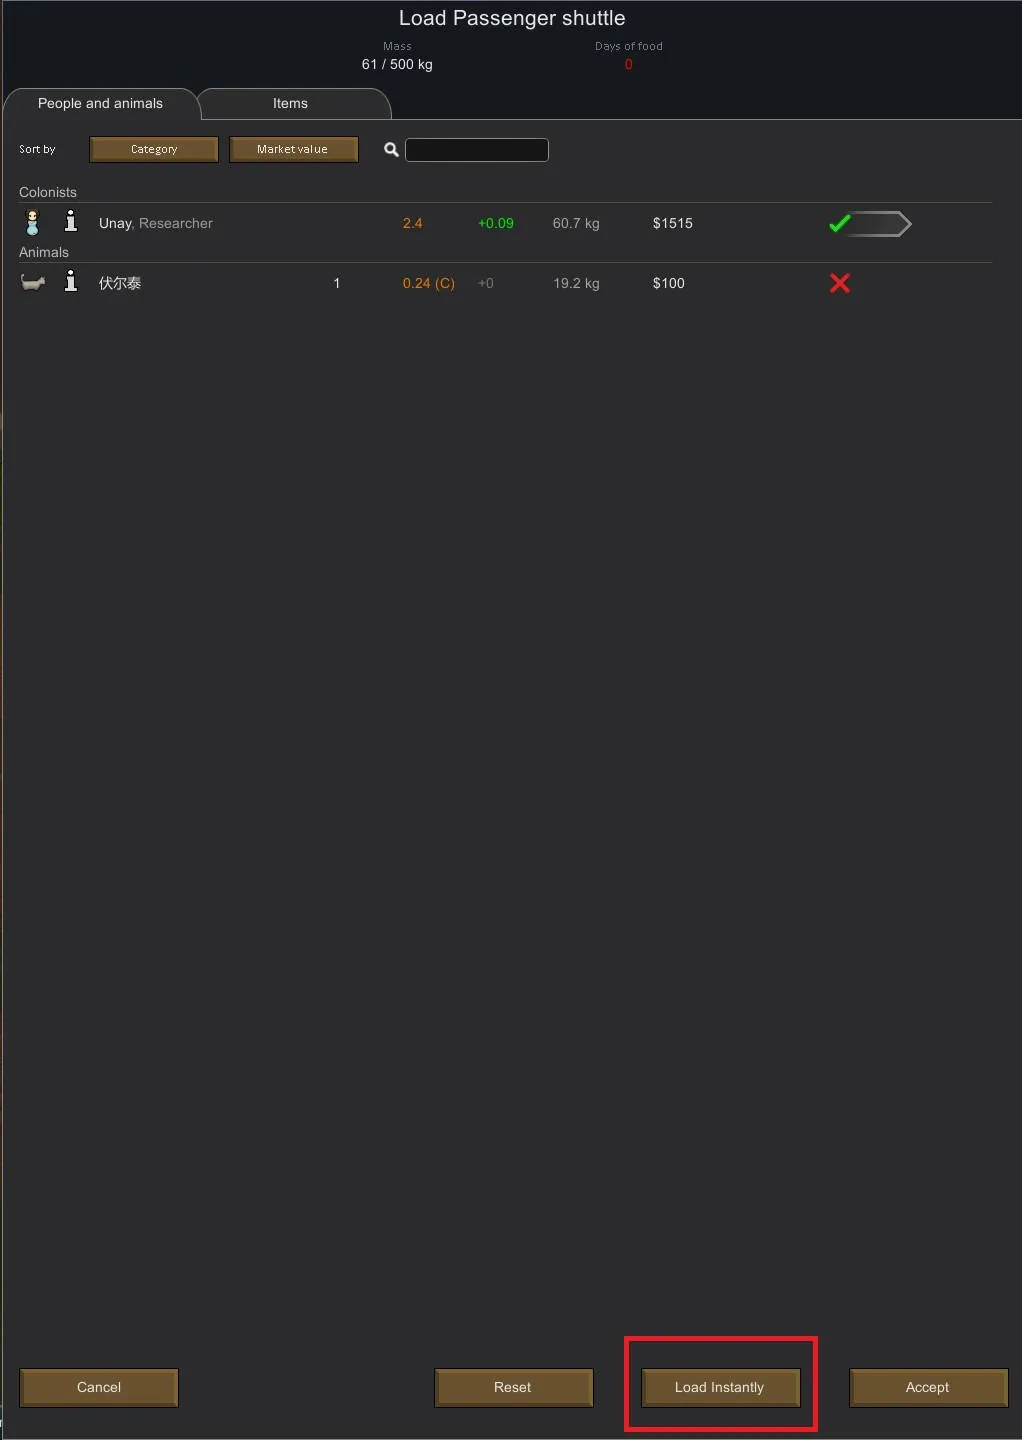Click the green checkmark on Unay's row
The width and height of the screenshot is (1022, 1440).
click(x=839, y=224)
